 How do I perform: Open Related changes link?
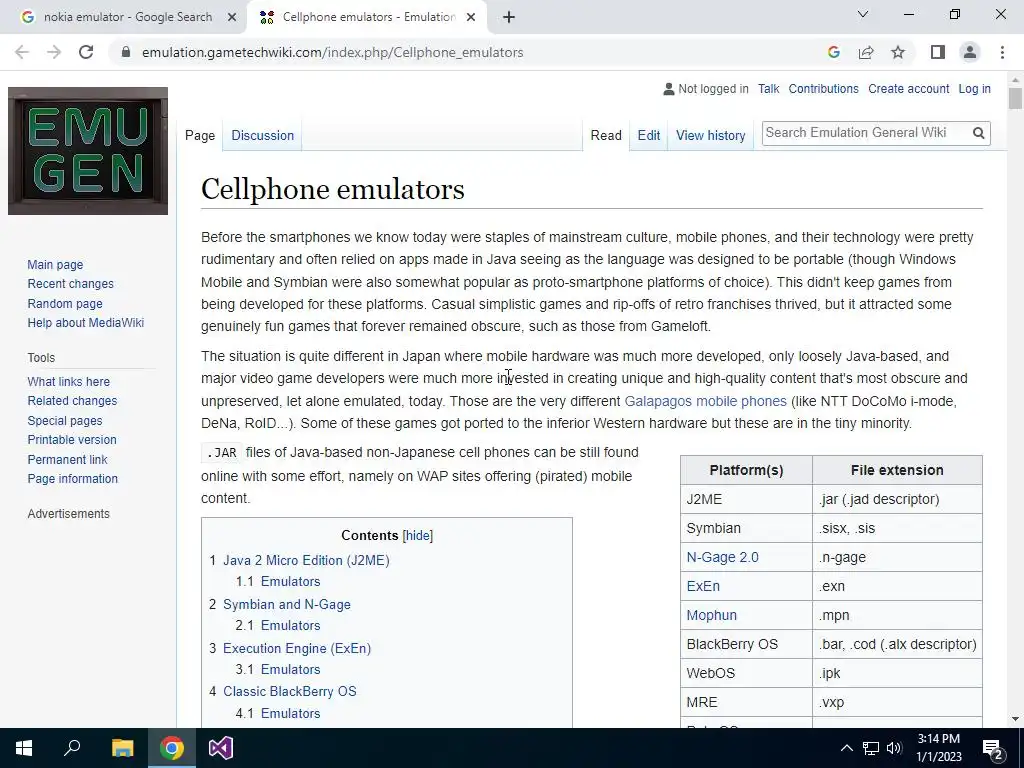[x=72, y=401]
